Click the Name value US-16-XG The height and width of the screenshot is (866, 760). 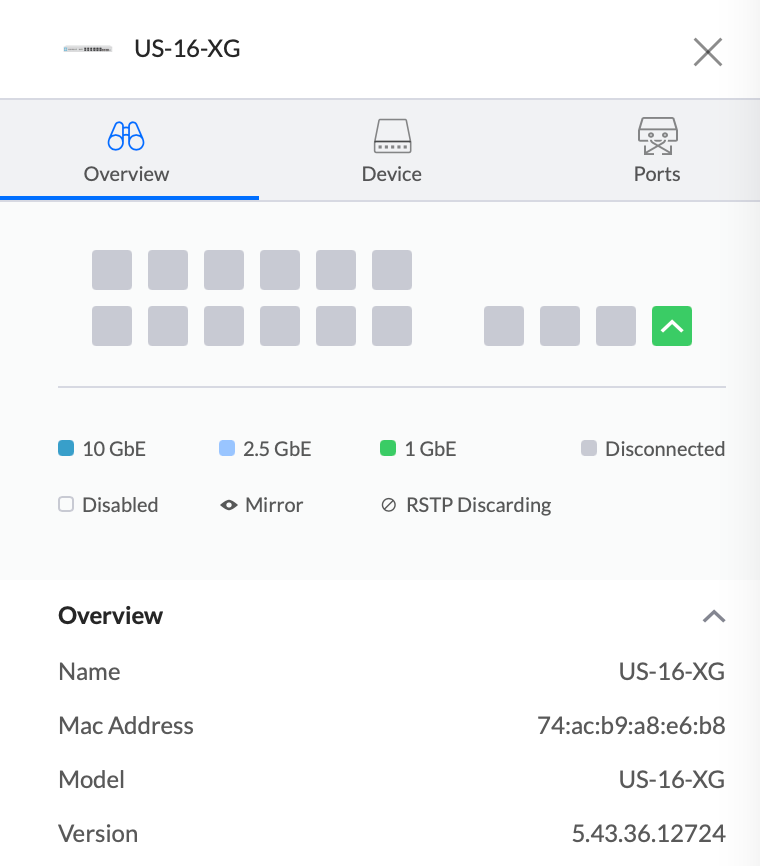pyautogui.click(x=672, y=672)
